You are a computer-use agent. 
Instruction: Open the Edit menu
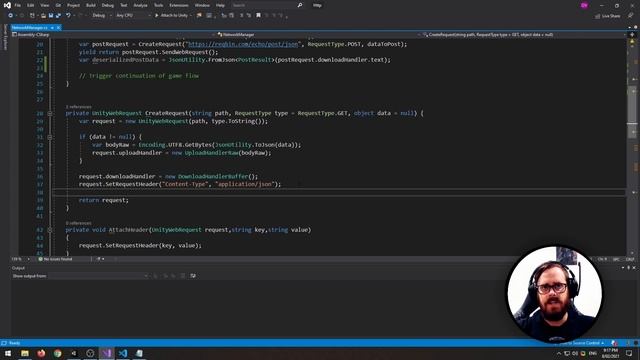[x=31, y=5]
